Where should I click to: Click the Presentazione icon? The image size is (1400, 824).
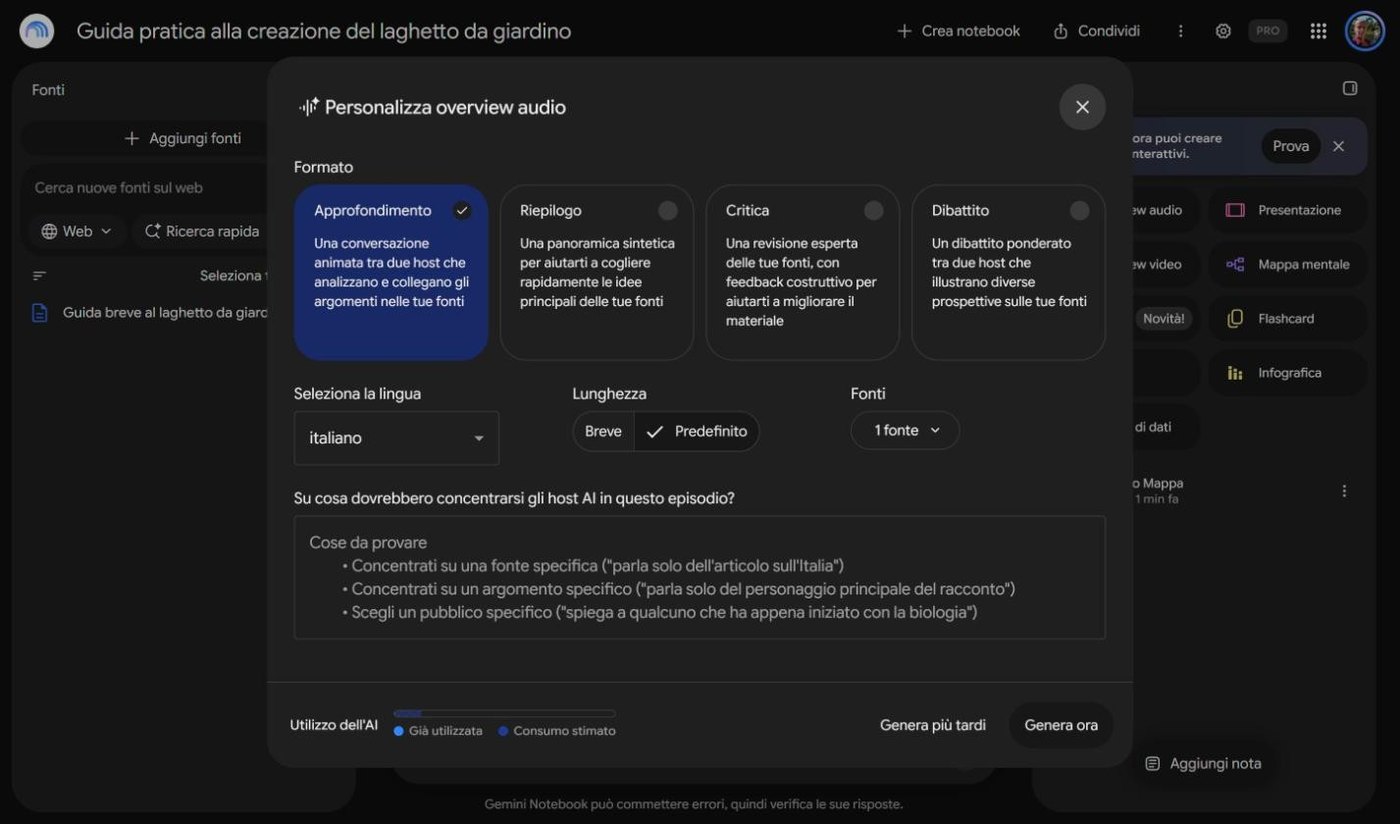click(1235, 210)
